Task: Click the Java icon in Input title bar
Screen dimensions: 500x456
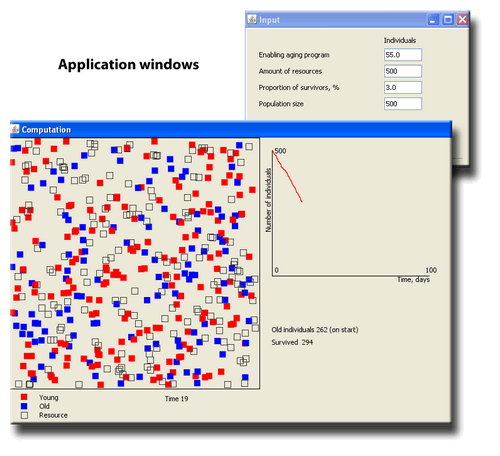Action: 252,20
